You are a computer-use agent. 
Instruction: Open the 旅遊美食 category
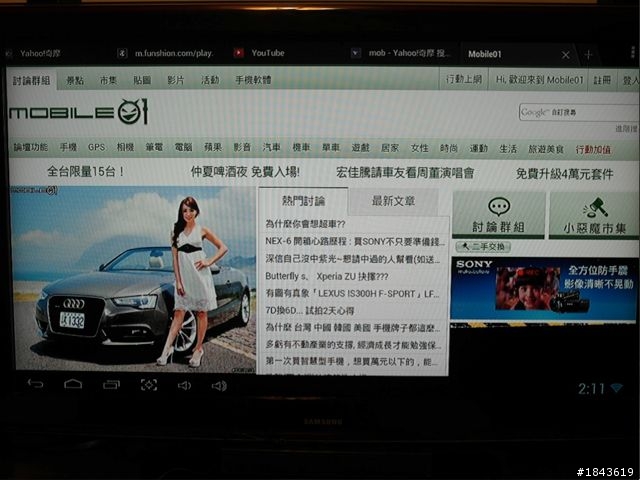(546, 149)
